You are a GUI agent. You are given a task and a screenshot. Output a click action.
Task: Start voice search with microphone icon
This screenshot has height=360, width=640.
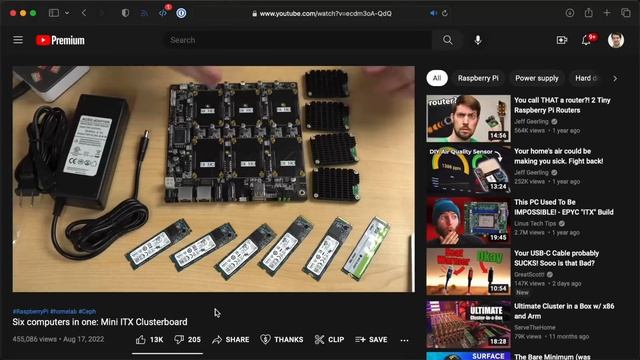pyautogui.click(x=478, y=40)
